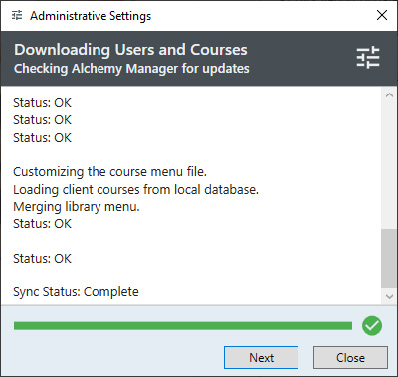Click the 'Status: OK' line above Sync Status

(x=42, y=259)
